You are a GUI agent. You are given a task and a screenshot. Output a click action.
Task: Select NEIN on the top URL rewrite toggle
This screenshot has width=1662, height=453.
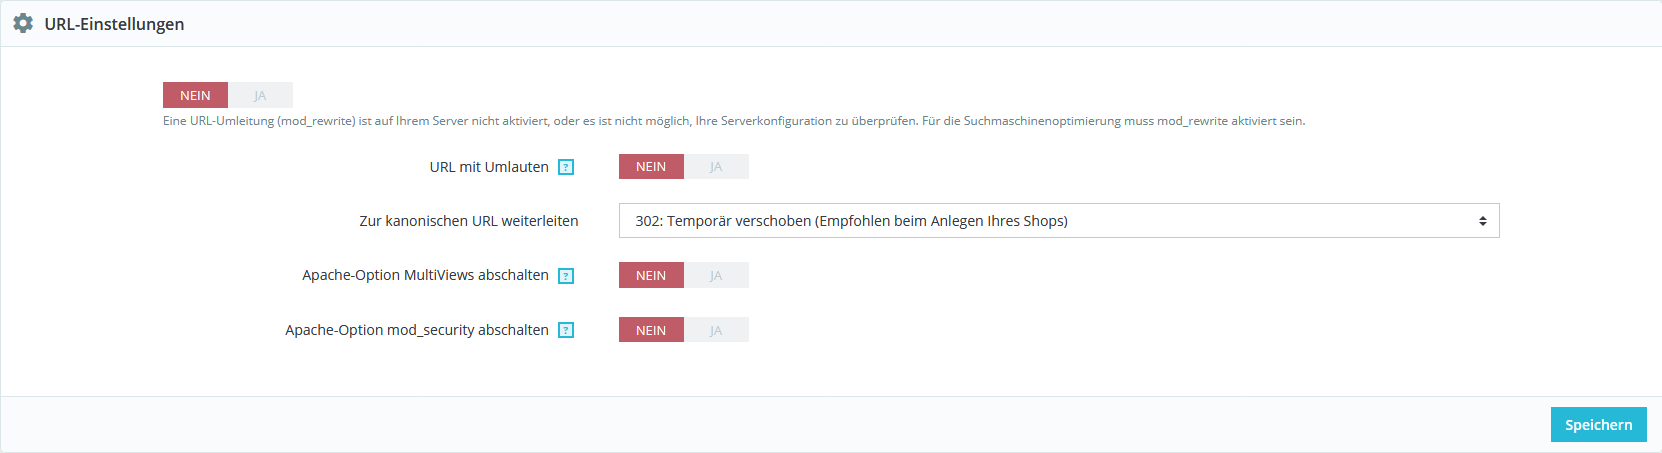point(195,96)
